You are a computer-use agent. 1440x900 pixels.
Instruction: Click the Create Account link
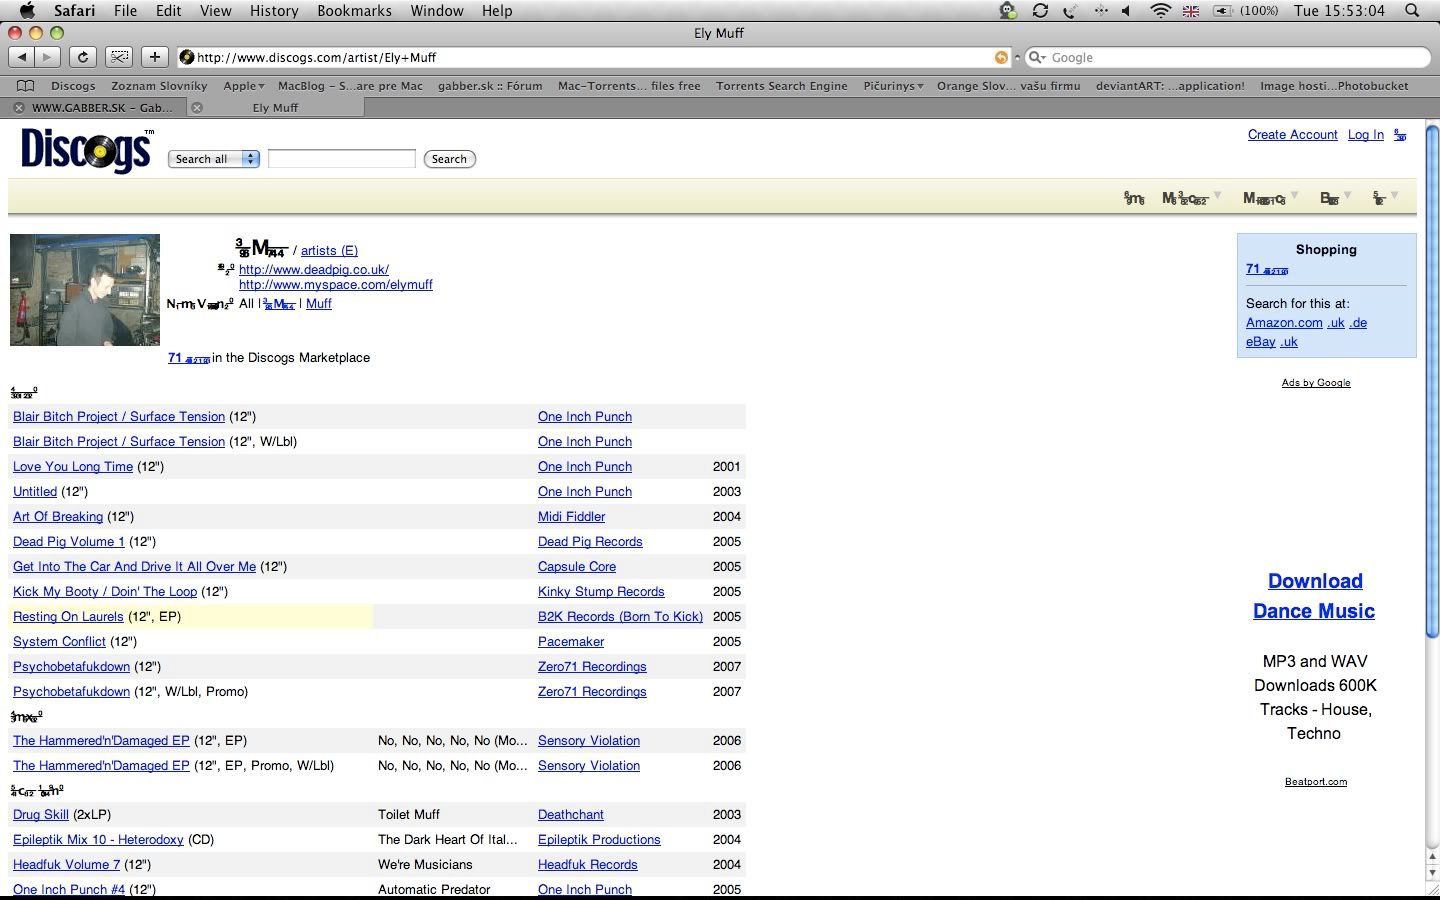pyautogui.click(x=1292, y=135)
